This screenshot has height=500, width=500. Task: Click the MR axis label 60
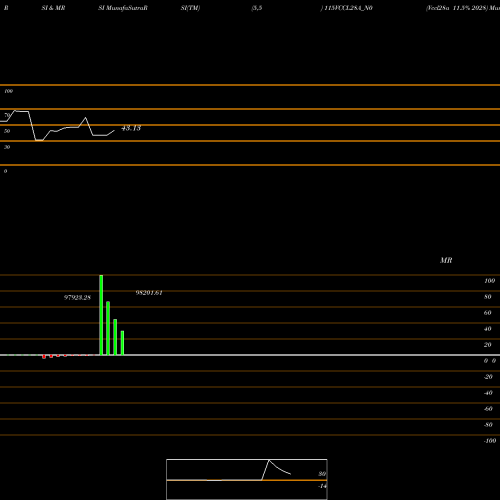tap(488, 313)
